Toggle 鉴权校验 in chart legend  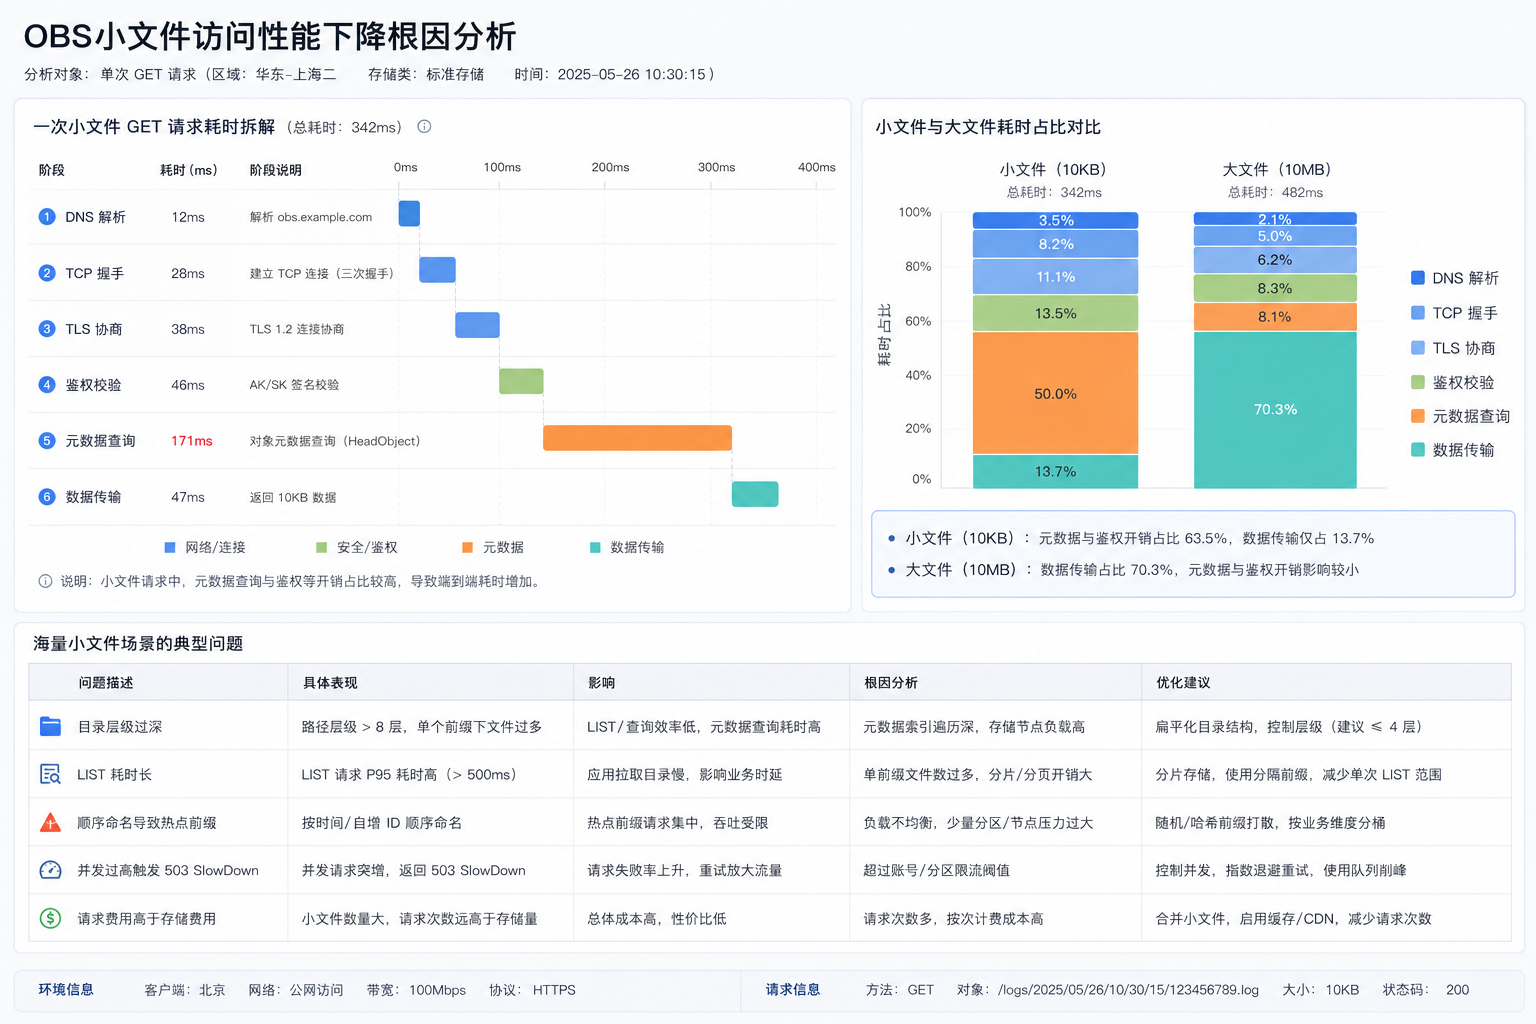click(1452, 382)
